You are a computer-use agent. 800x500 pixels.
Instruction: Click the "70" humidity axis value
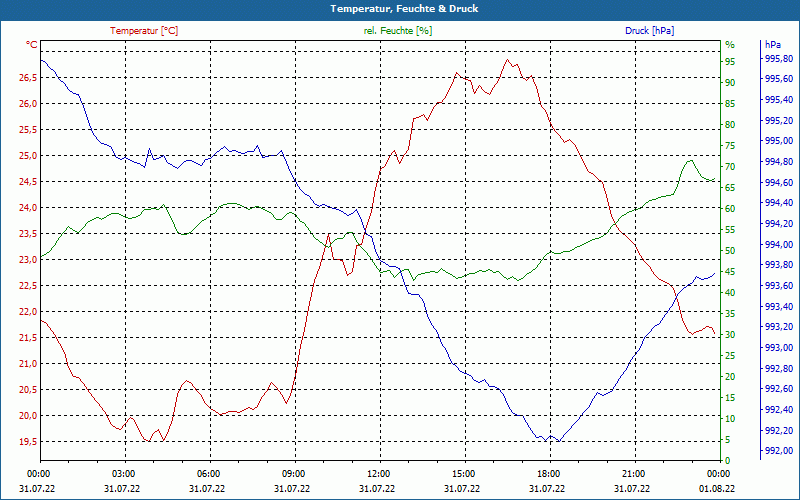pyautogui.click(x=730, y=167)
